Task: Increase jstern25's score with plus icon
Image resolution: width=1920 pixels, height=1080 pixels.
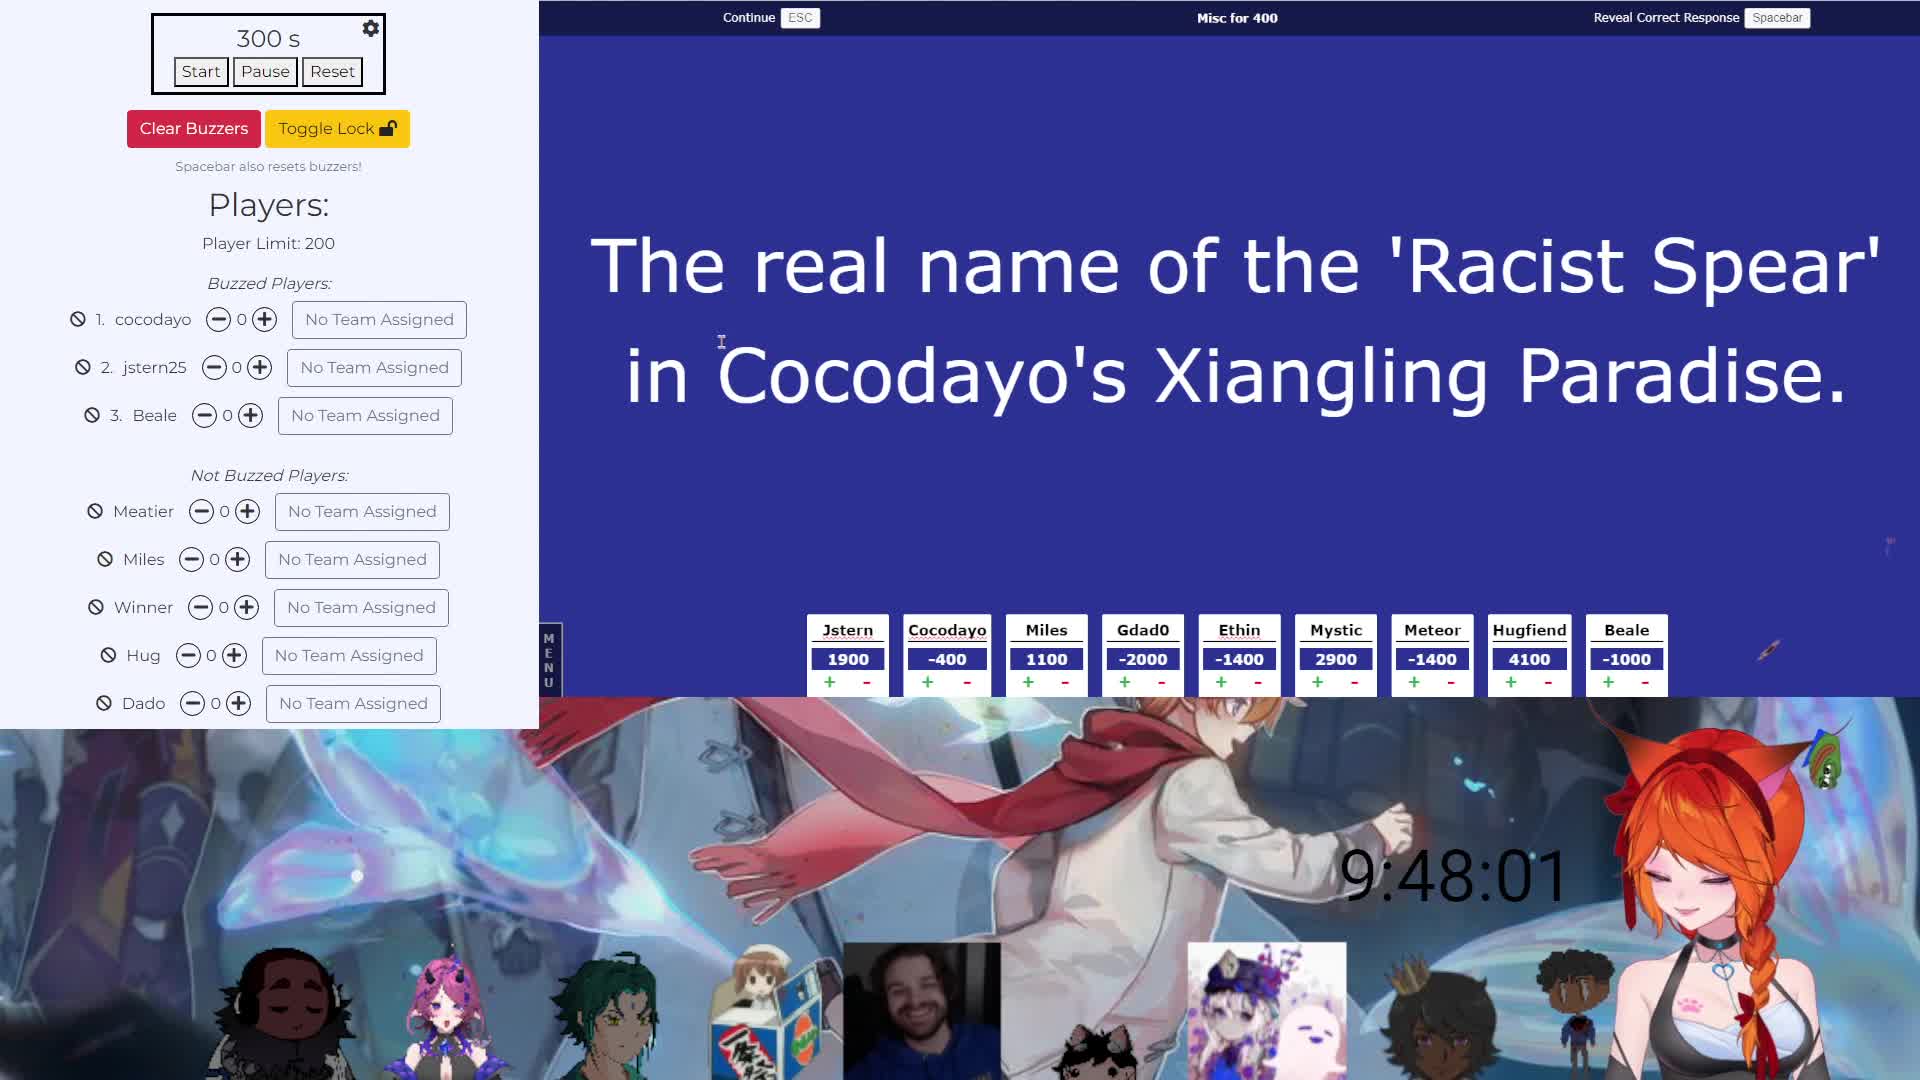Action: 259,367
